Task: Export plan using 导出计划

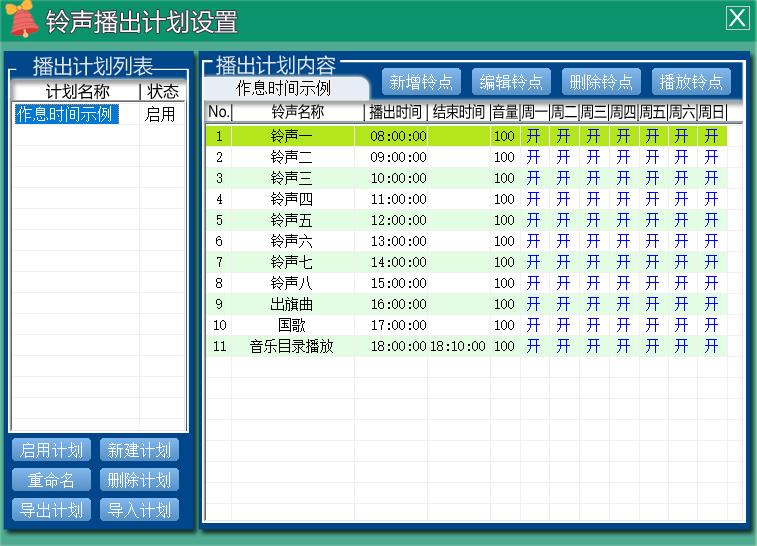Action: pos(51,510)
